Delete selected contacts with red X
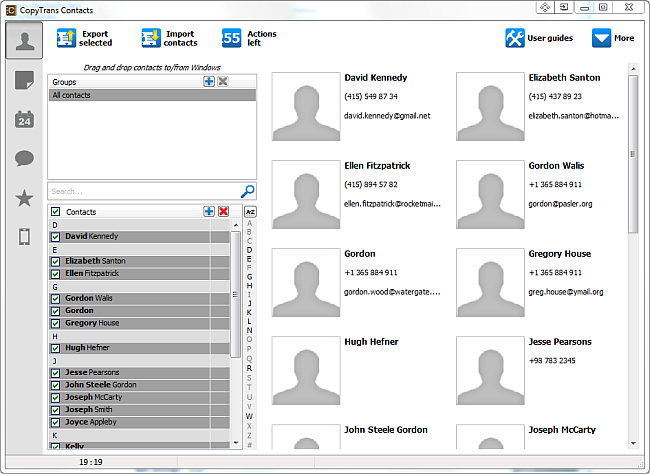 (x=223, y=211)
